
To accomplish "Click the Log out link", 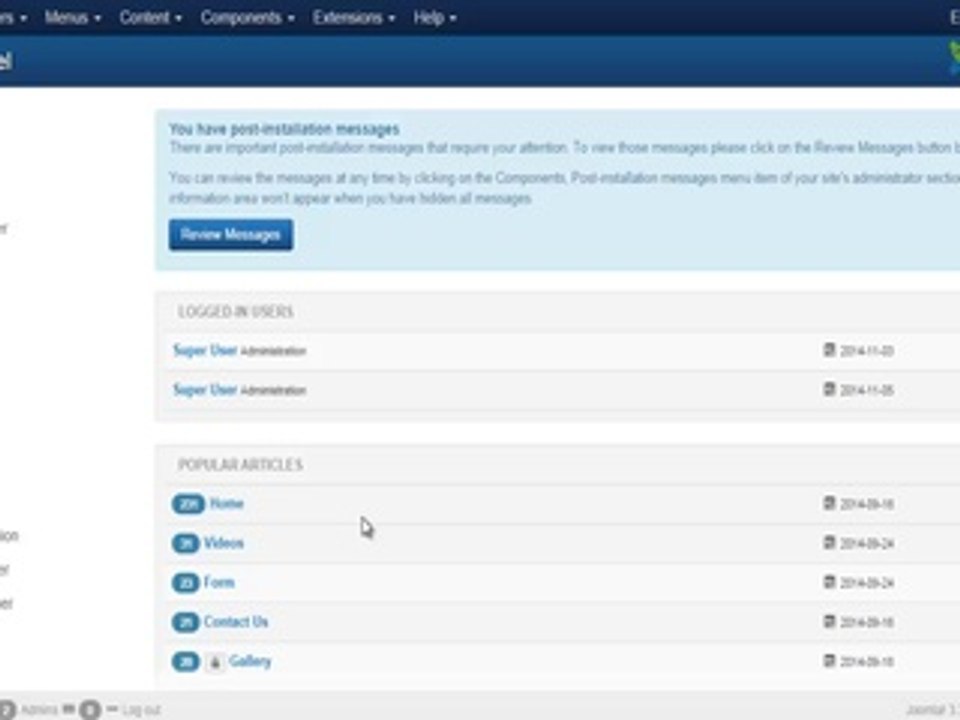I will click(x=141, y=710).
